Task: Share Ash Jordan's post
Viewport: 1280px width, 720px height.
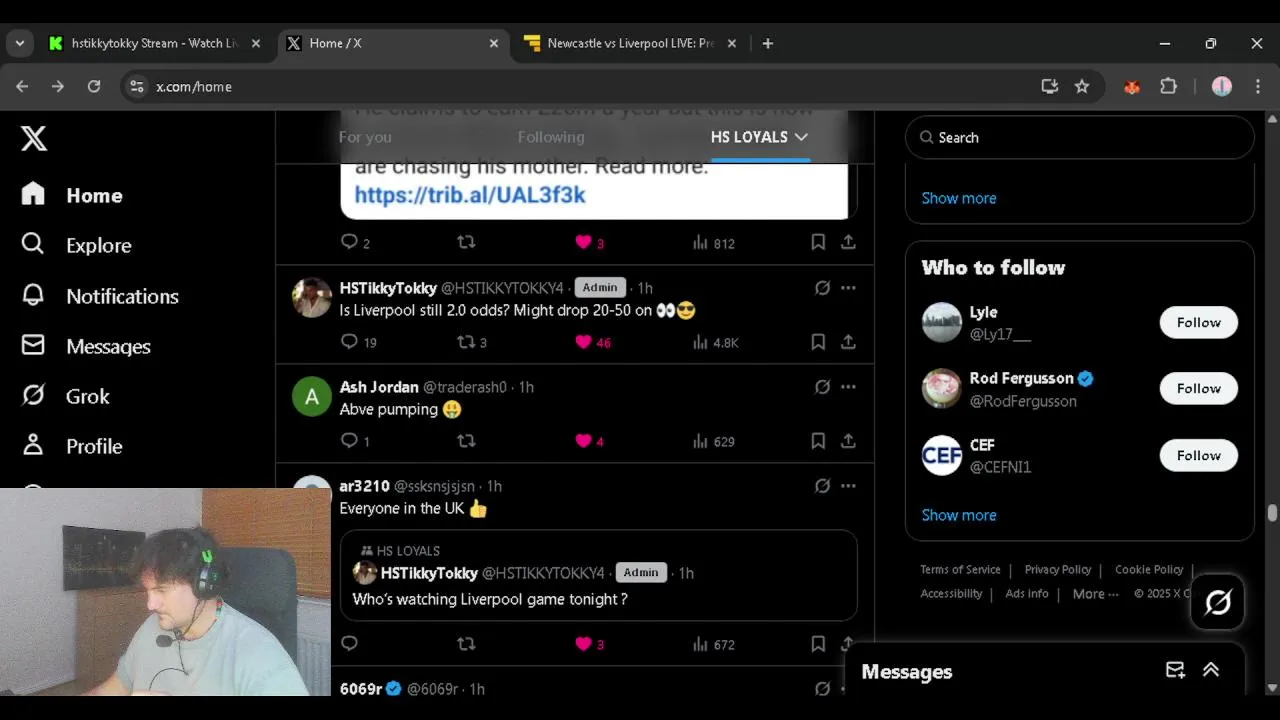Action: pyautogui.click(x=848, y=441)
